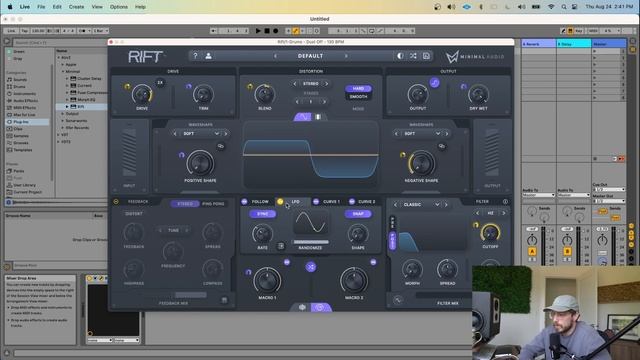The image size is (640, 360).
Task: Click the Filter Mix slider
Action: pyautogui.click(x=443, y=295)
